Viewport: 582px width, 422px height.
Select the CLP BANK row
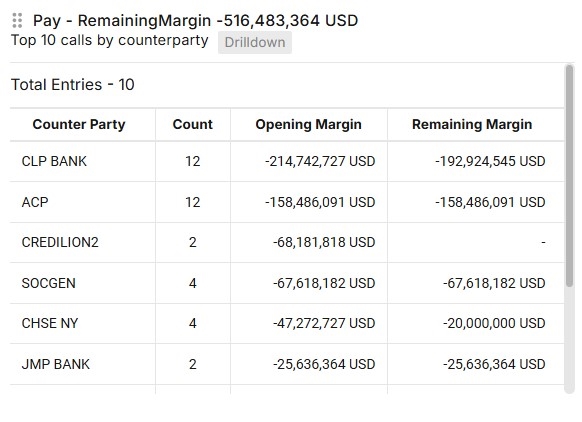point(287,161)
